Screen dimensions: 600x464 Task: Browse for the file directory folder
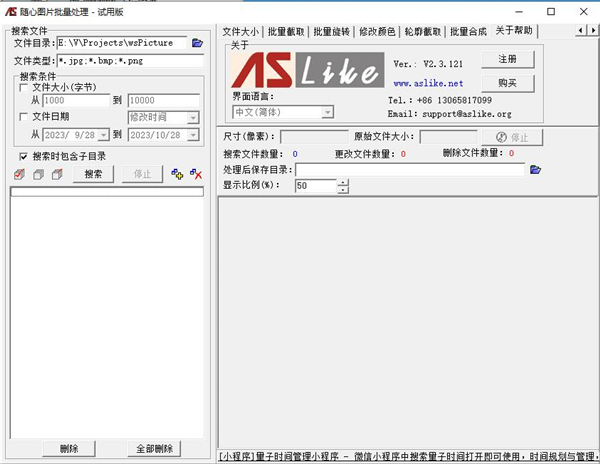tap(197, 43)
